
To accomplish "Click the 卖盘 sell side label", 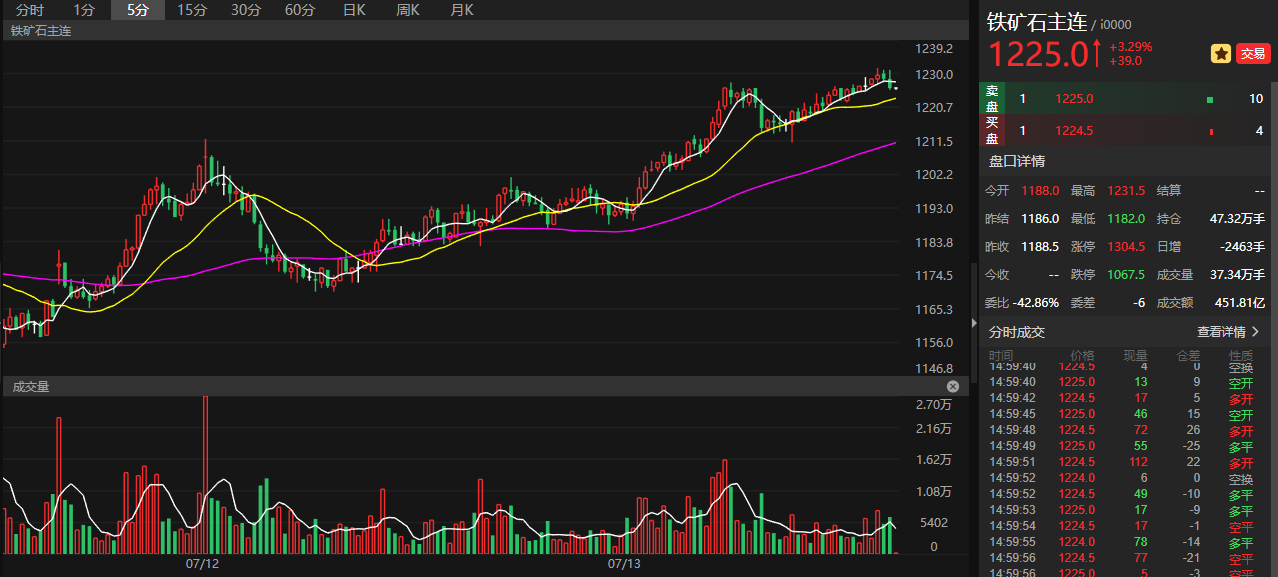I will coord(992,98).
